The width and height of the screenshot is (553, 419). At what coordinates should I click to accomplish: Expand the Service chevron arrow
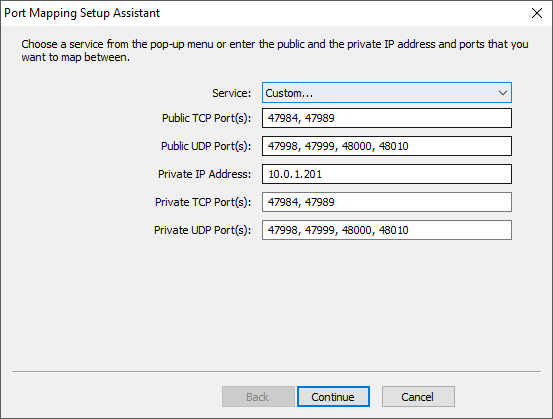click(x=503, y=93)
